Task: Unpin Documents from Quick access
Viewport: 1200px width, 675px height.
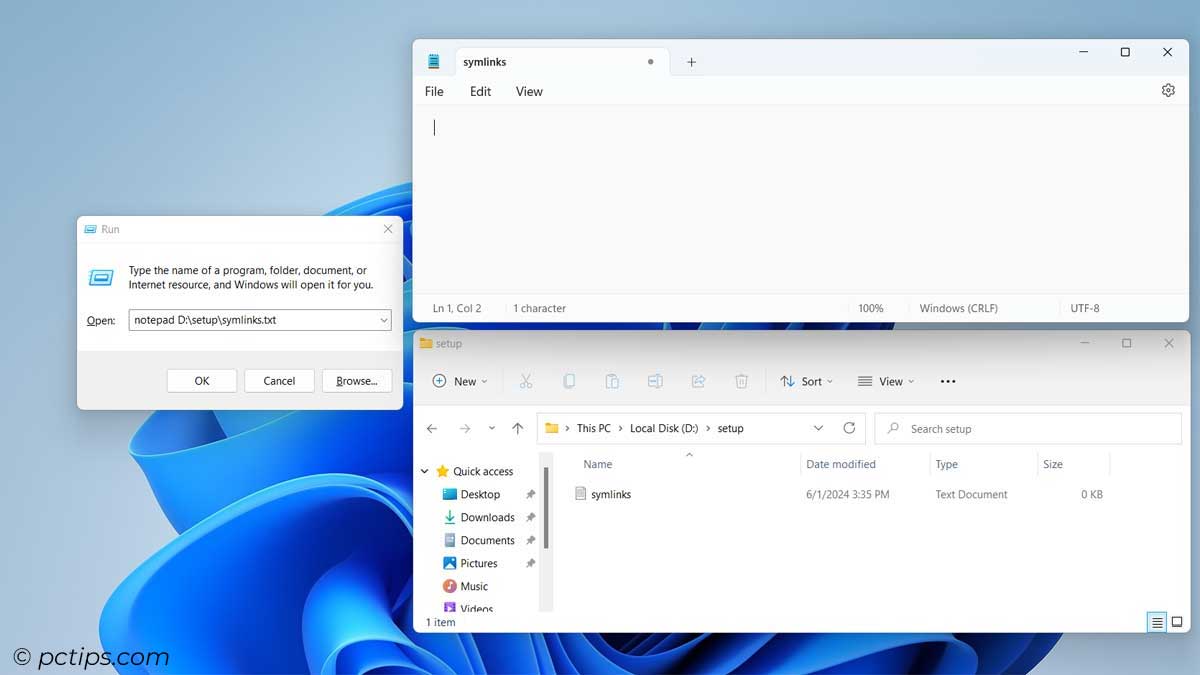Action: point(532,540)
